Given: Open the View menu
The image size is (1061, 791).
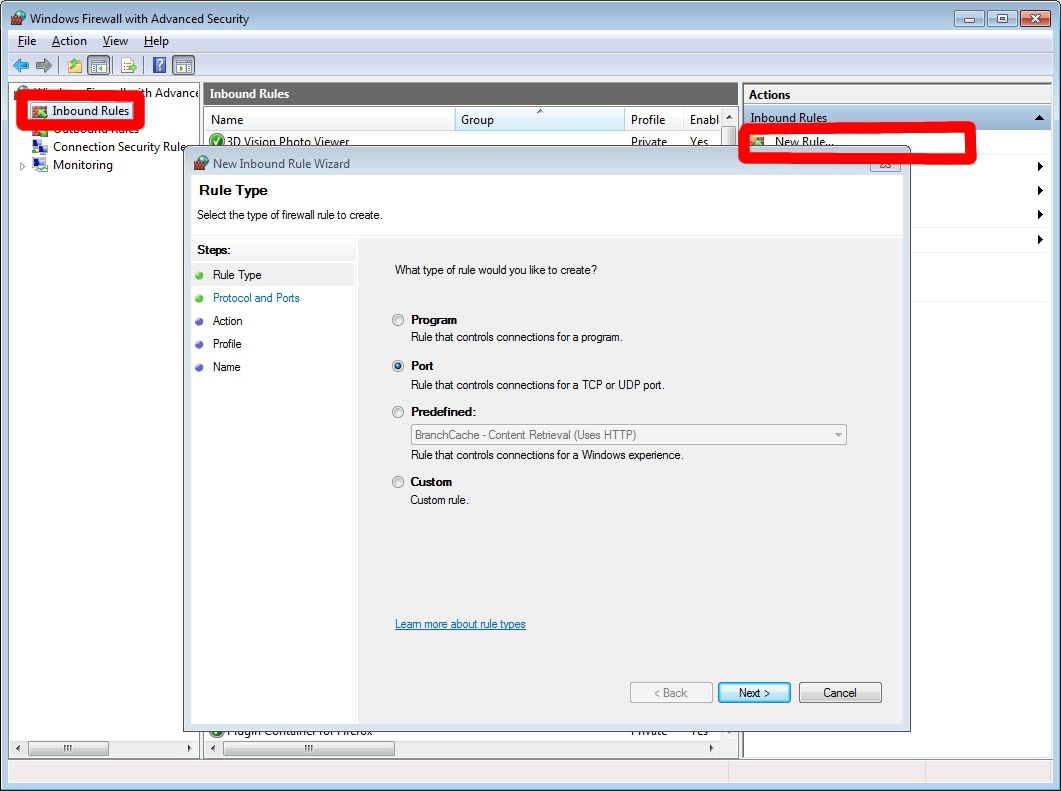Looking at the screenshot, I should 115,41.
